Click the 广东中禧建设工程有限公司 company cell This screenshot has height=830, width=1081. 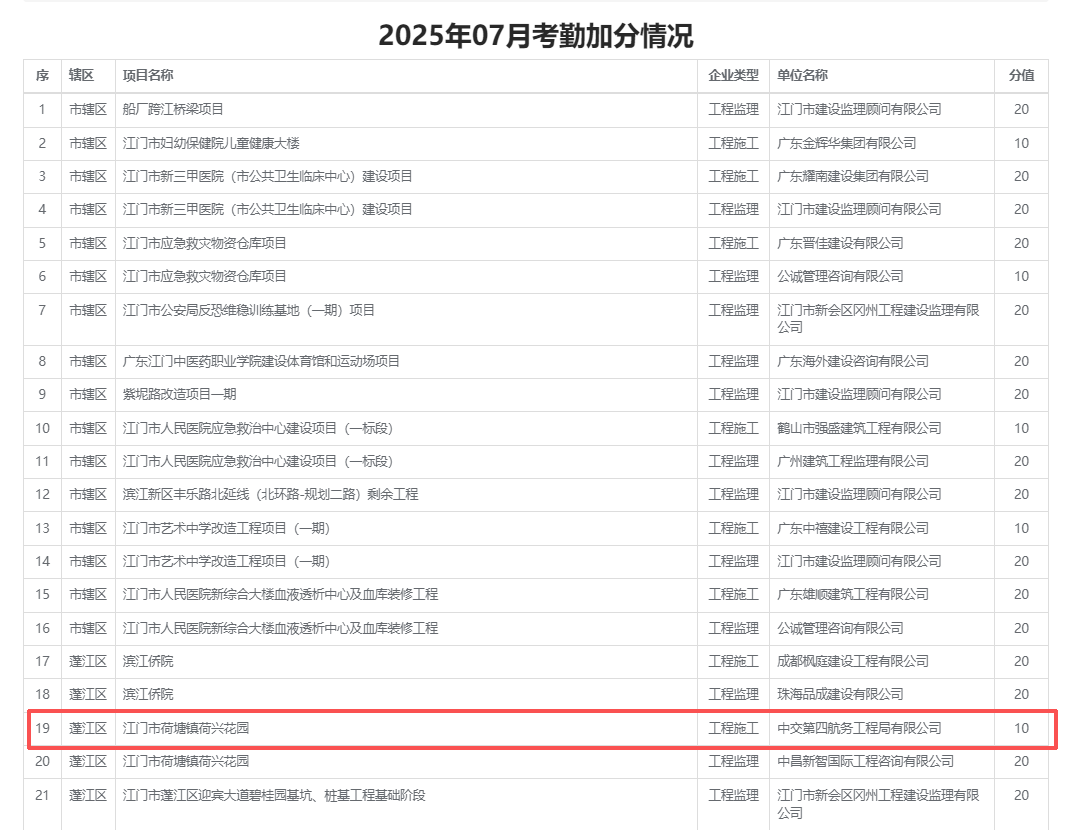point(852,528)
